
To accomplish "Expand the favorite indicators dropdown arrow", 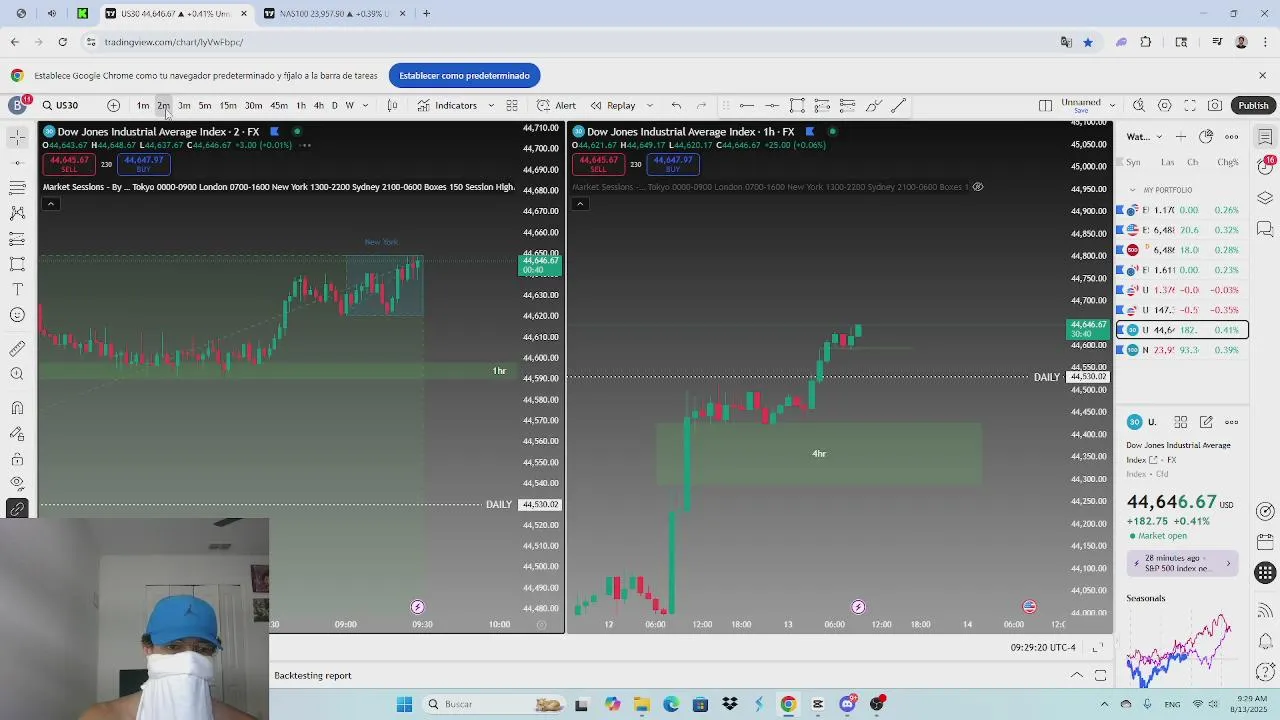I will pyautogui.click(x=490, y=105).
